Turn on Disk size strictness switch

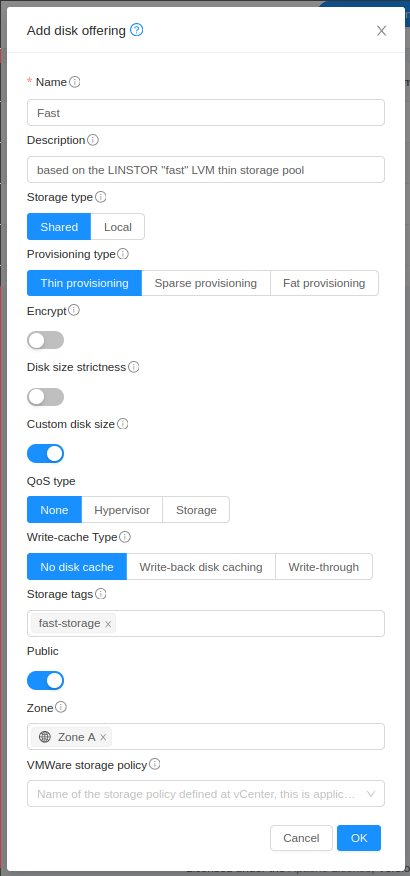click(x=45, y=397)
